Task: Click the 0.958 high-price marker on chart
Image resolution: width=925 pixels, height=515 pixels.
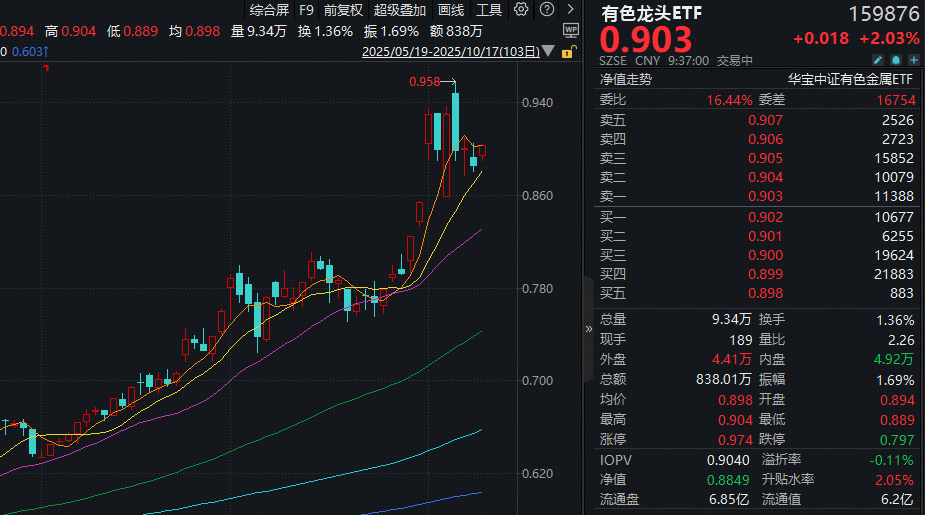Action: pos(424,82)
